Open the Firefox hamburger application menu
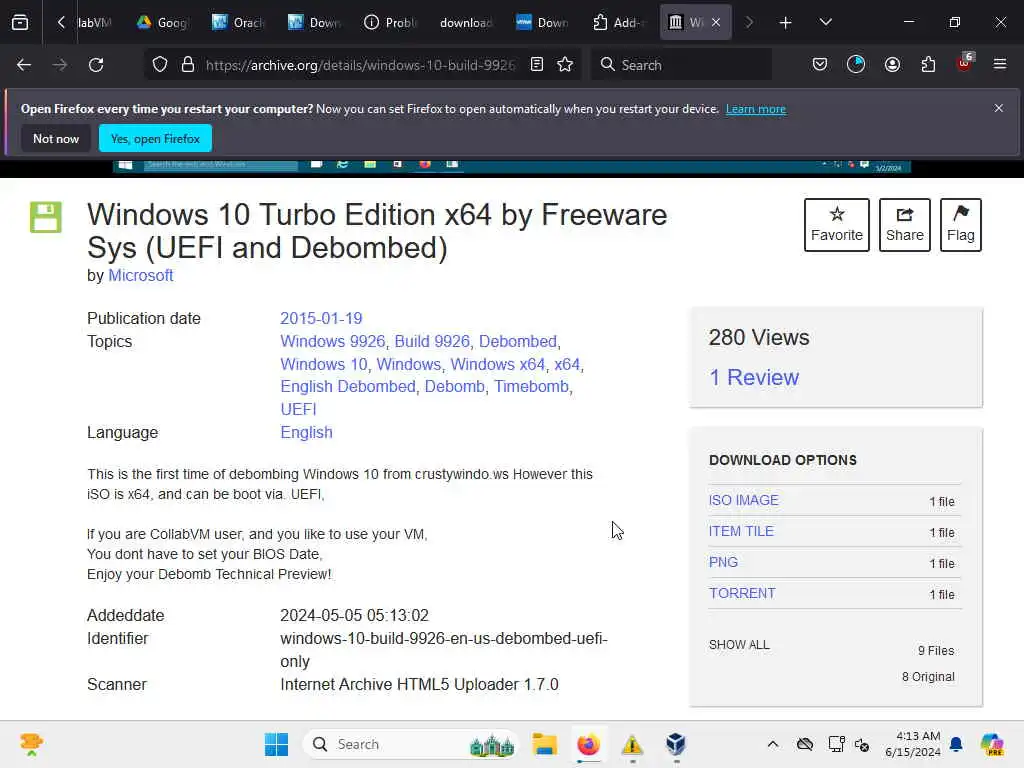 pyautogui.click(x=1000, y=65)
